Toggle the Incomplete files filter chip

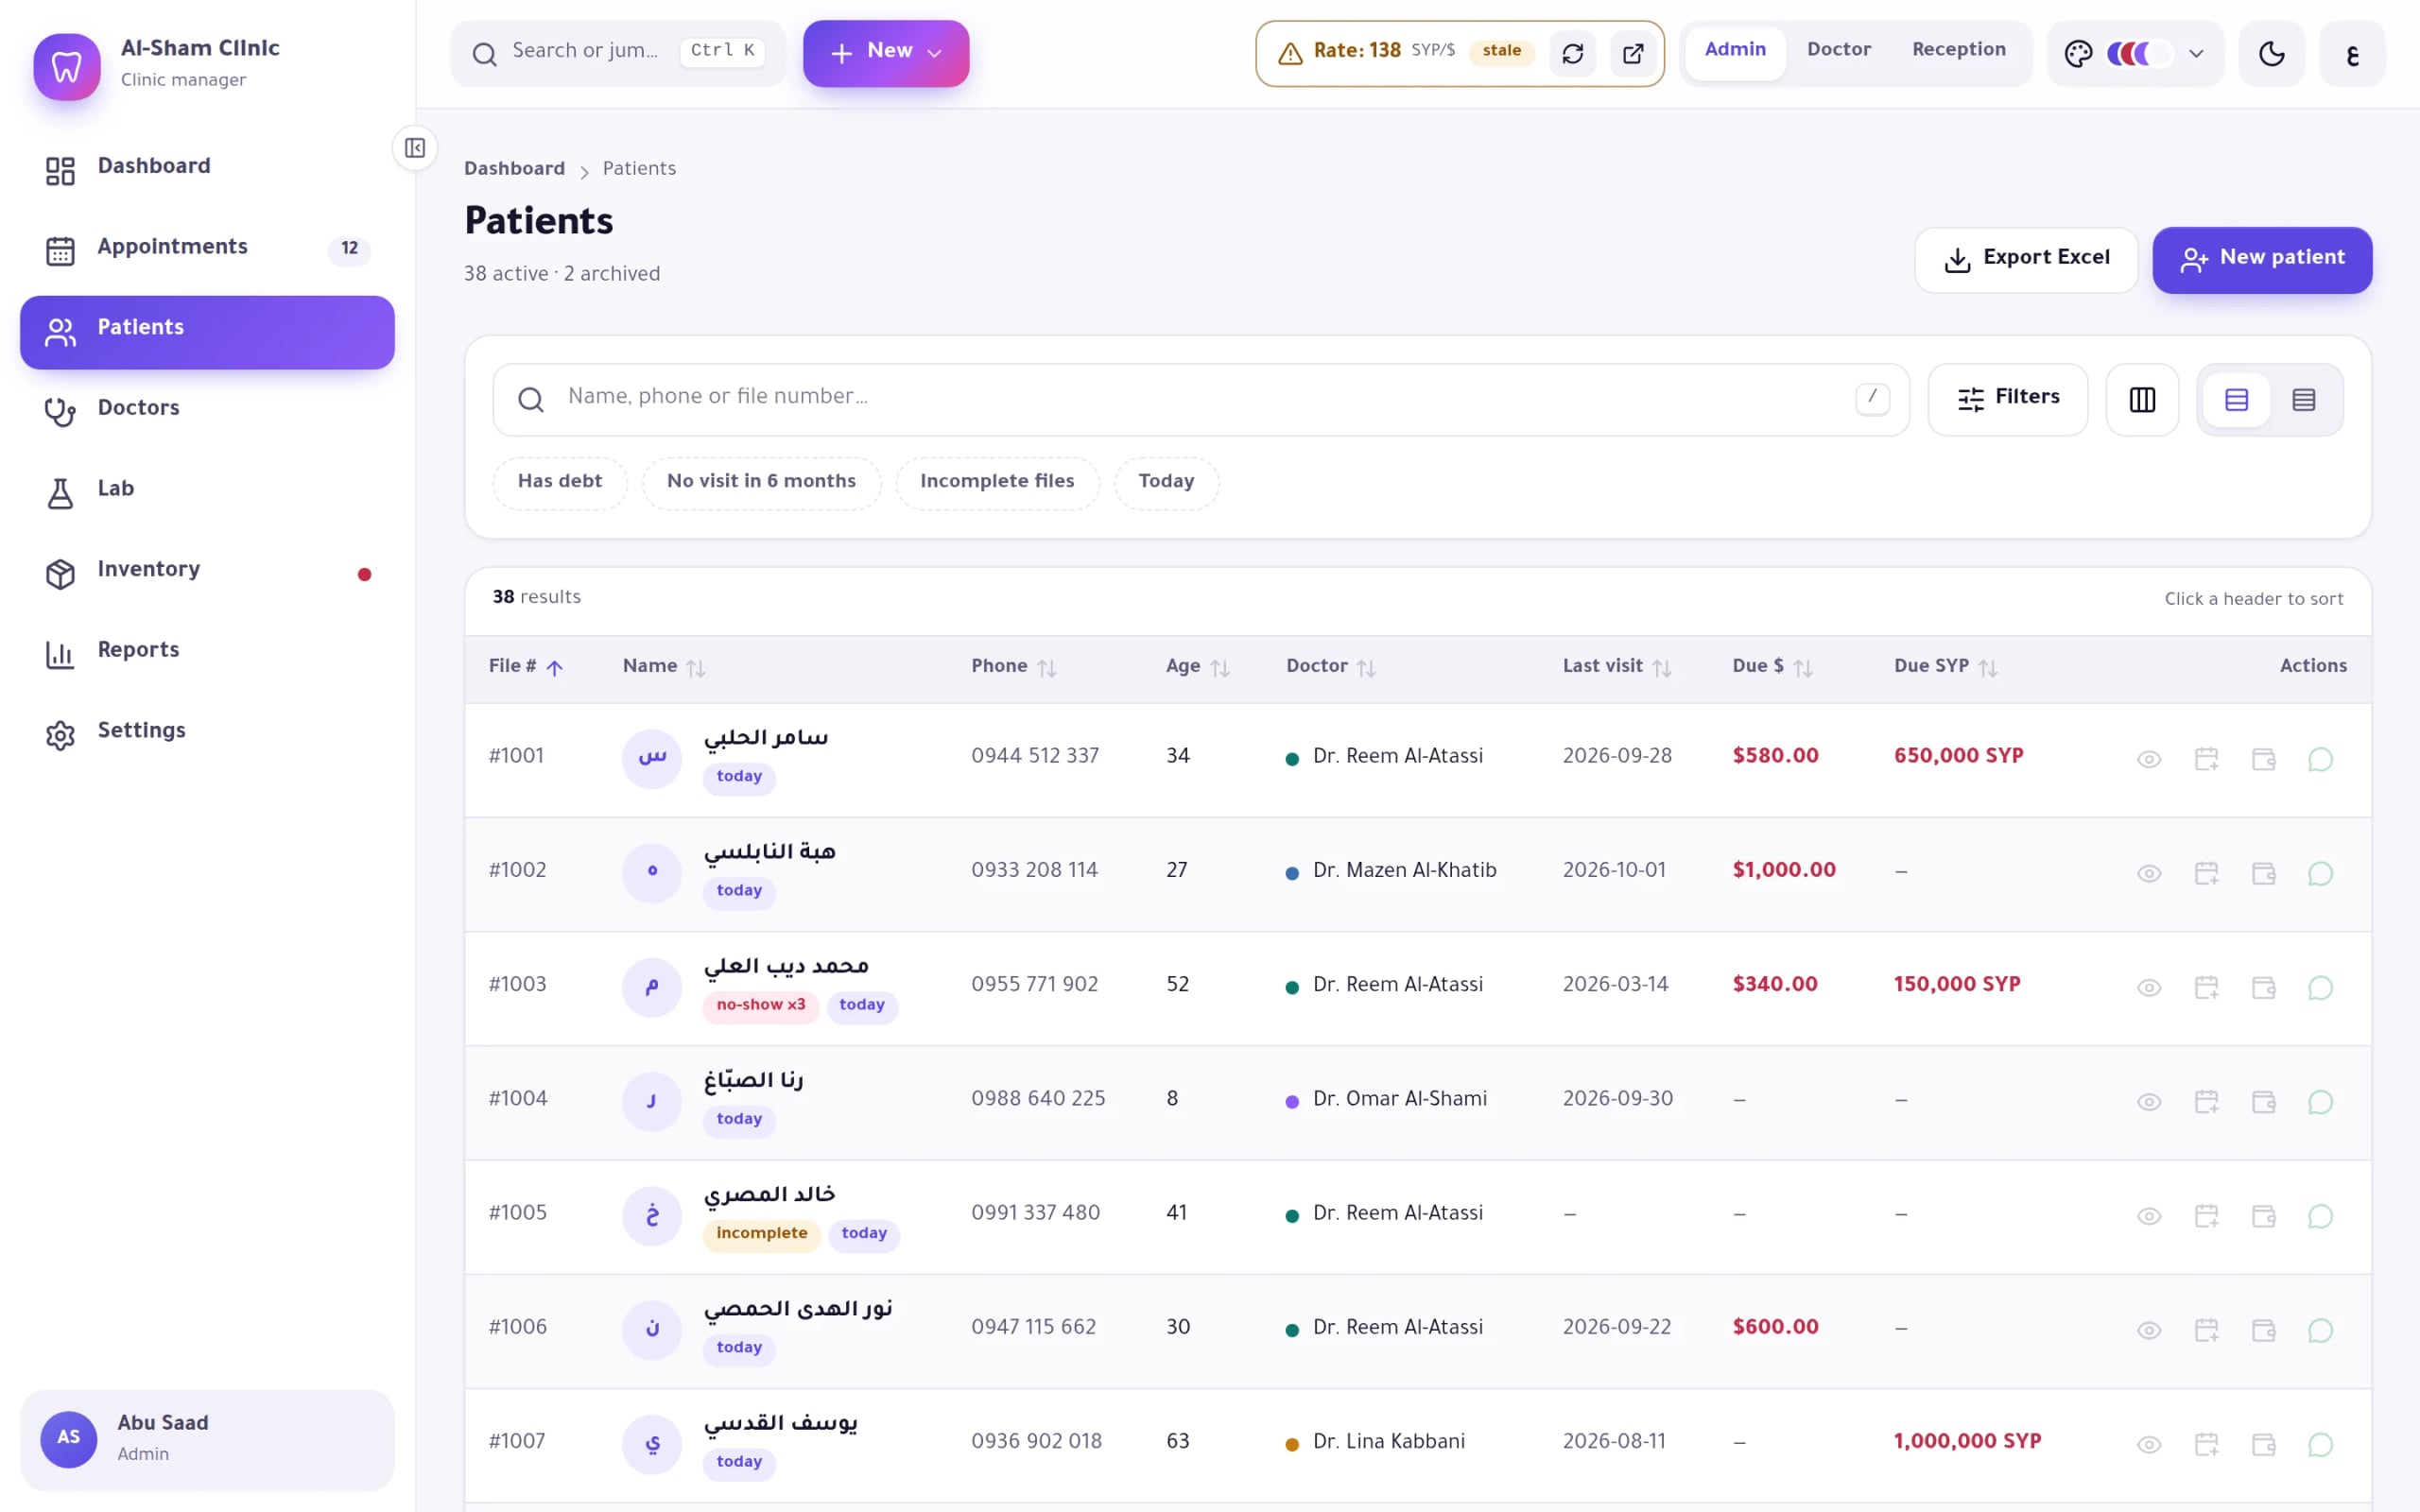997,483
